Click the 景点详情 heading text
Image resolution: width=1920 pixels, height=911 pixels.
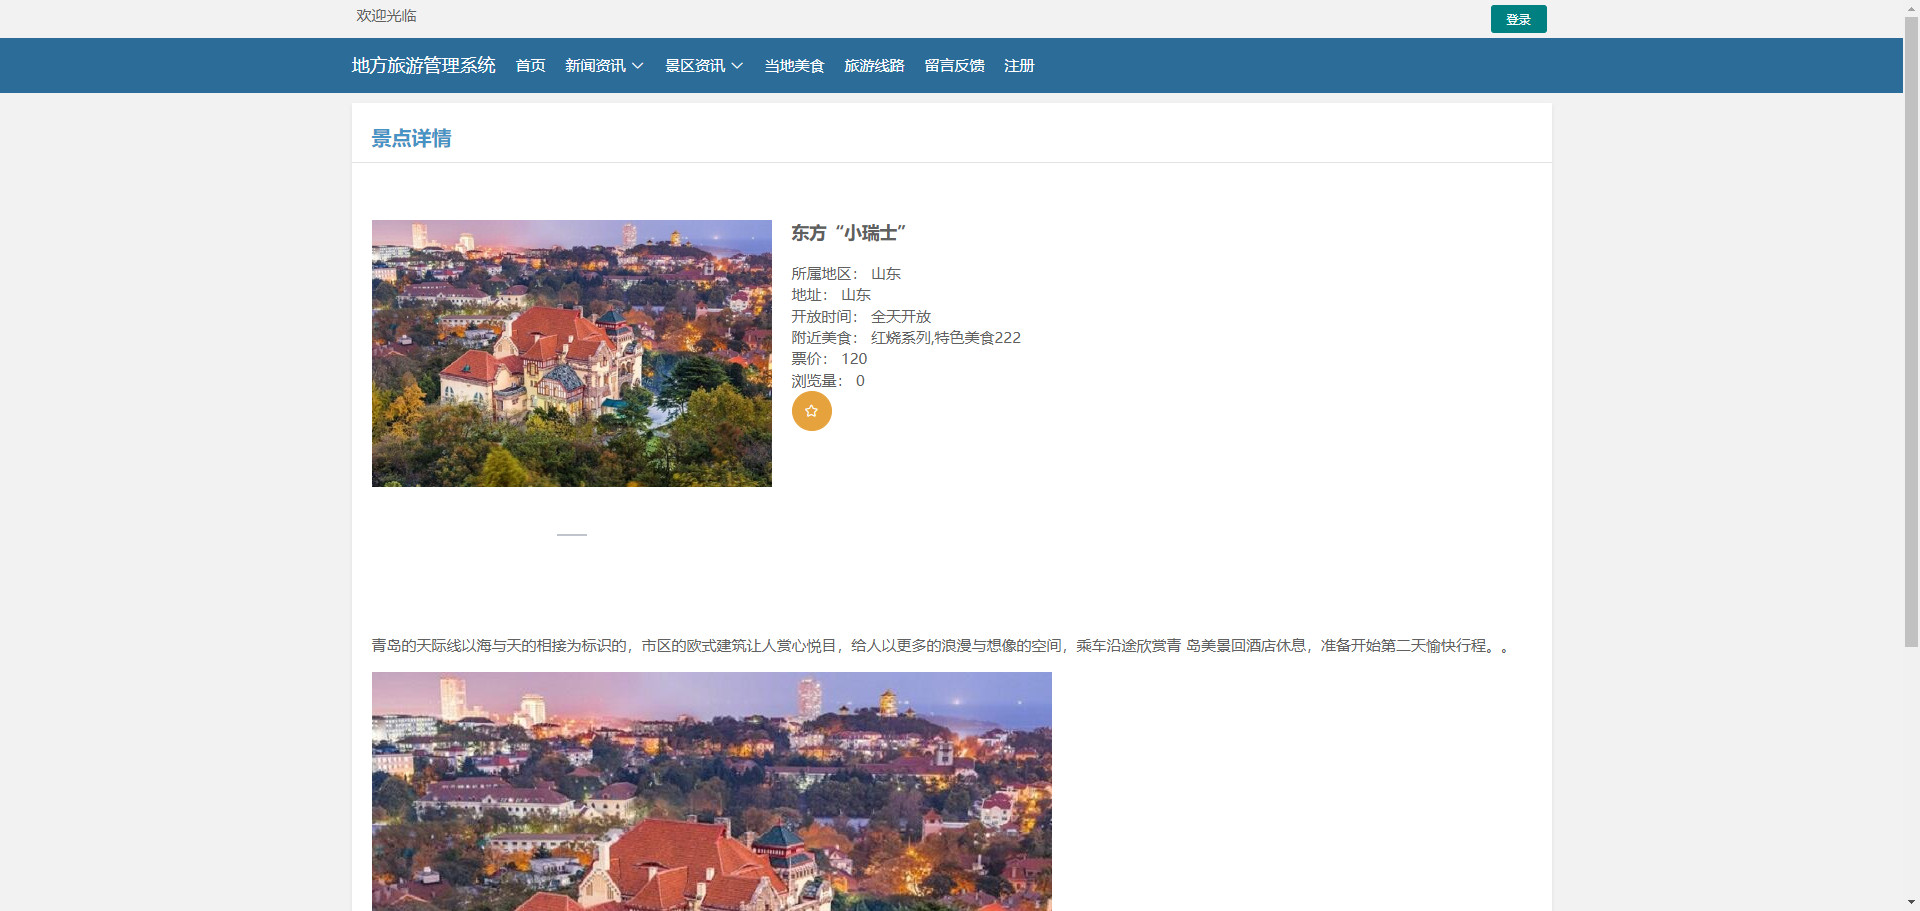(411, 138)
